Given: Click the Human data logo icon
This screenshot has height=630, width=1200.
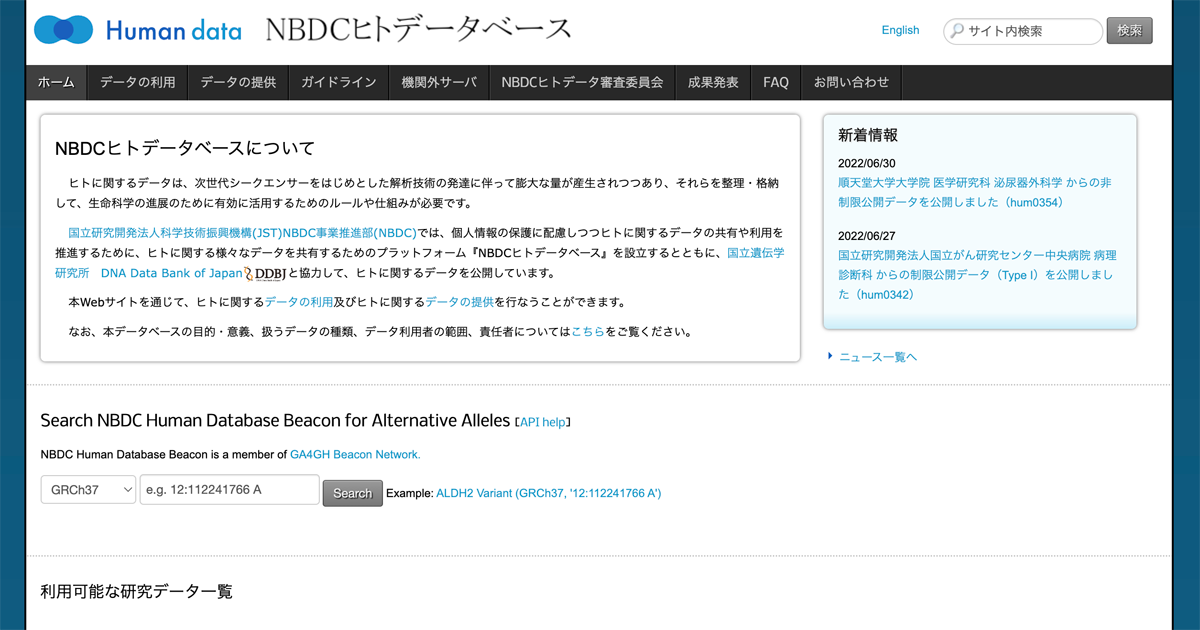Looking at the screenshot, I should click(63, 30).
